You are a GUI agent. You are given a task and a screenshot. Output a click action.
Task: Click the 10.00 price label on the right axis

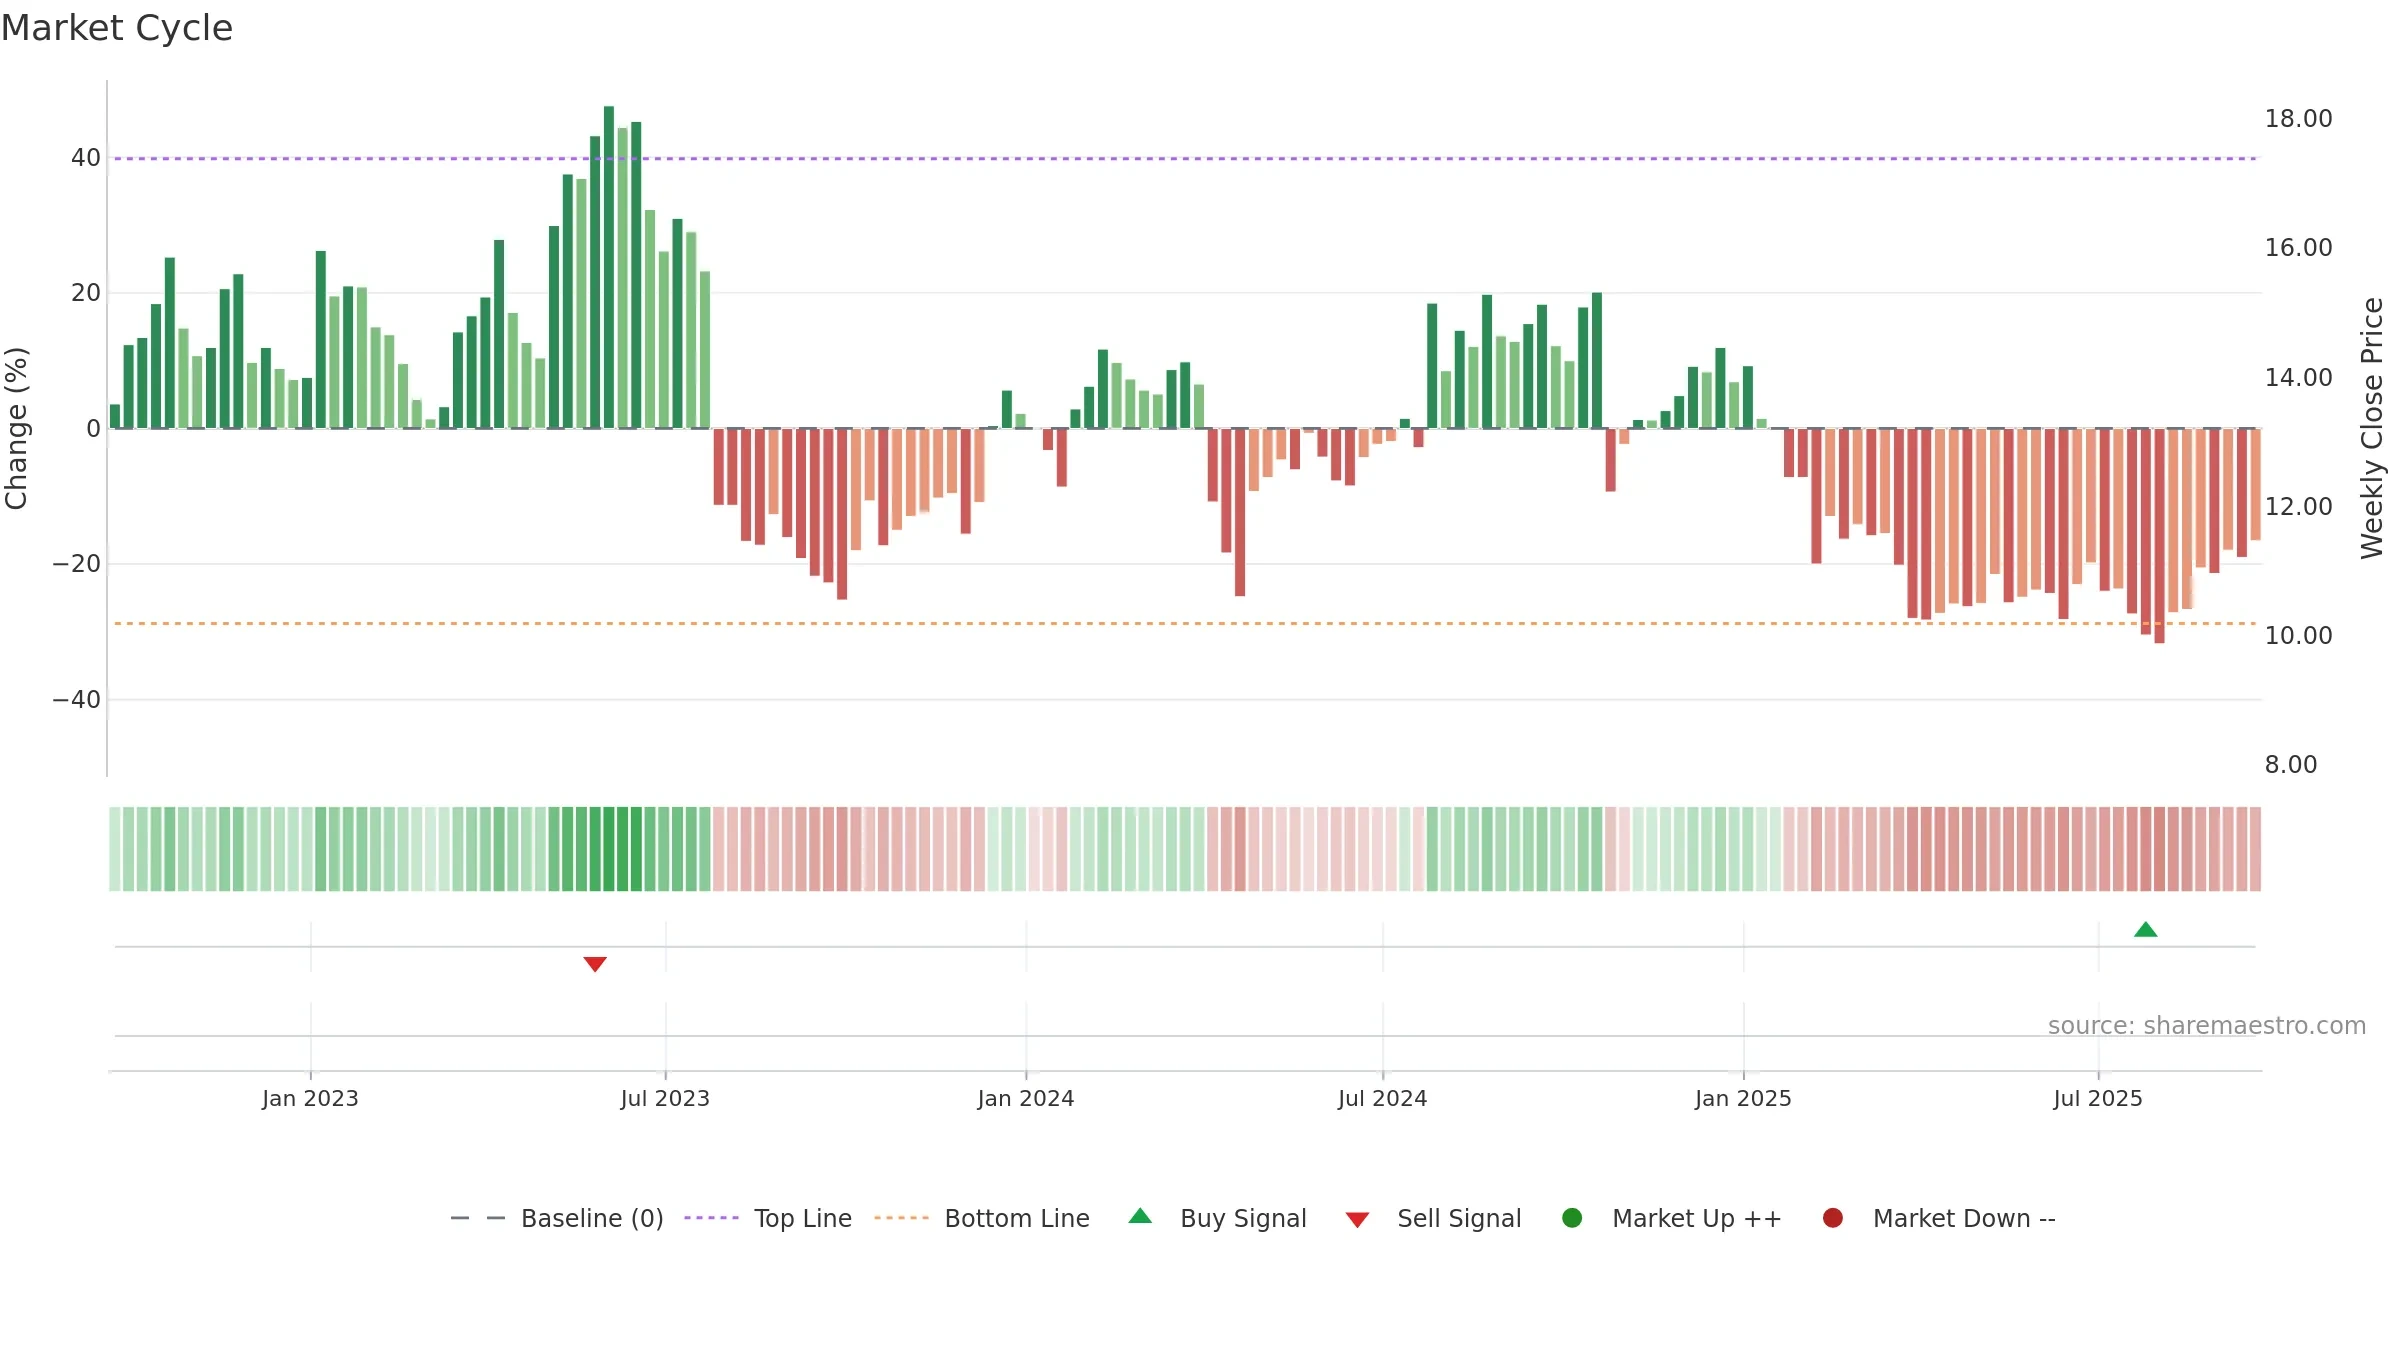click(x=2298, y=636)
